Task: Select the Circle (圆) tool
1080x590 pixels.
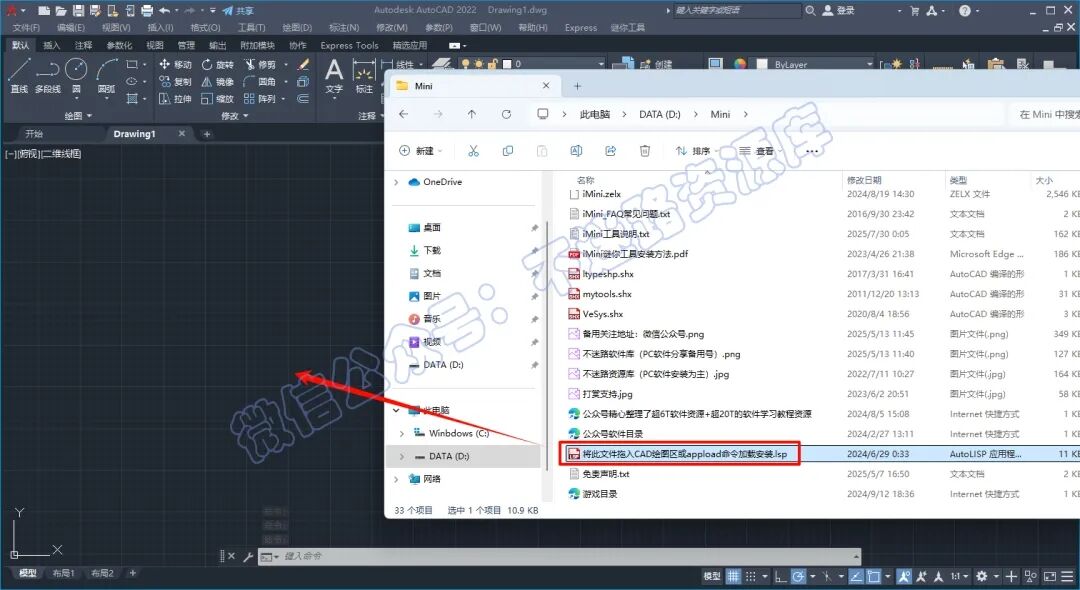Action: pyautogui.click(x=76, y=76)
